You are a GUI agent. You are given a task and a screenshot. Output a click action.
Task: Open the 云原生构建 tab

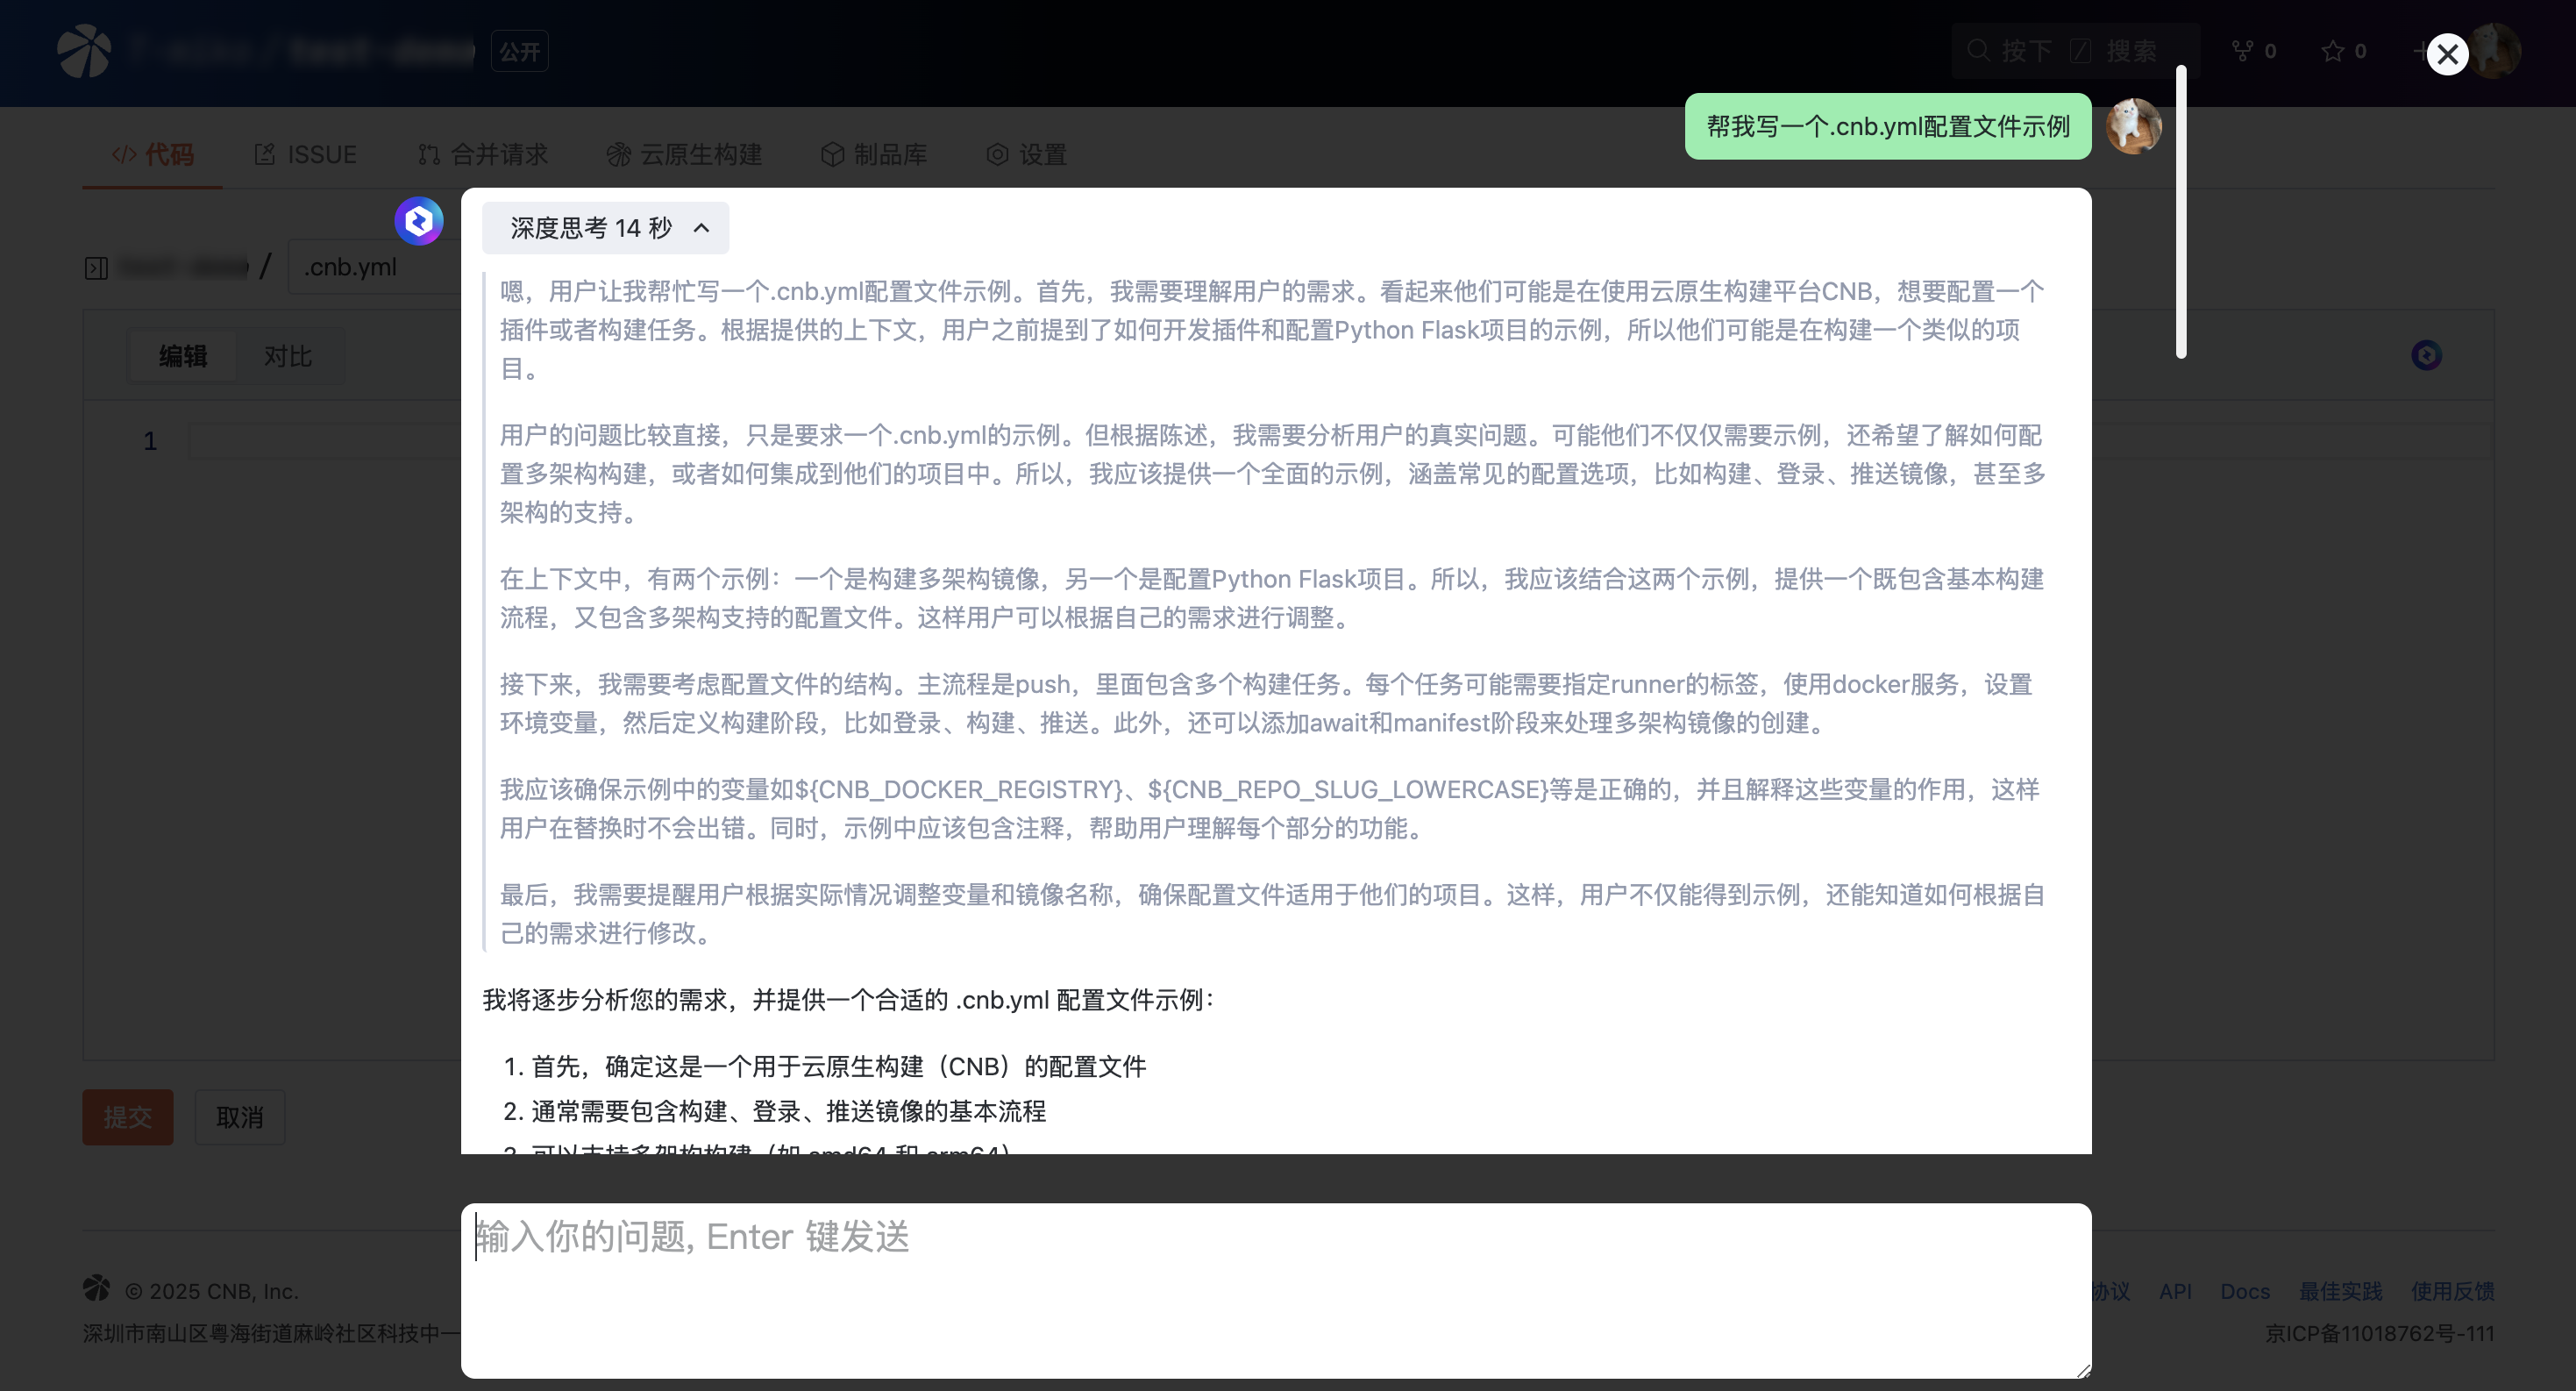[x=685, y=154]
